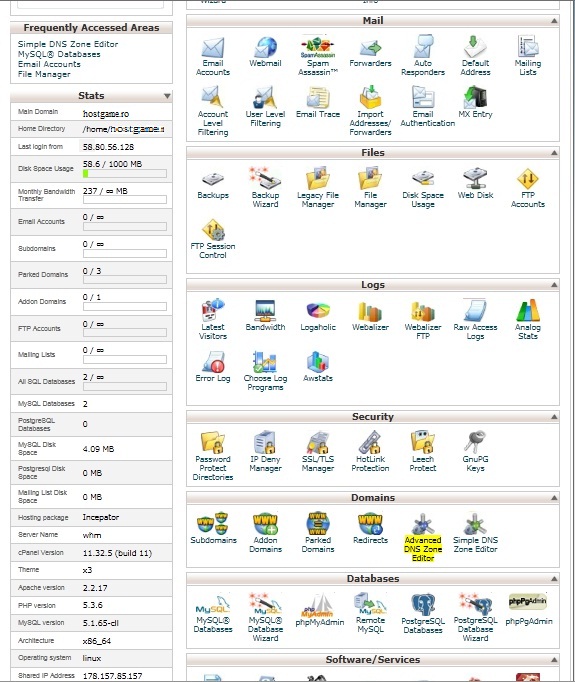575x682 pixels.
Task: Open Email Trace tool
Action: tap(318, 103)
